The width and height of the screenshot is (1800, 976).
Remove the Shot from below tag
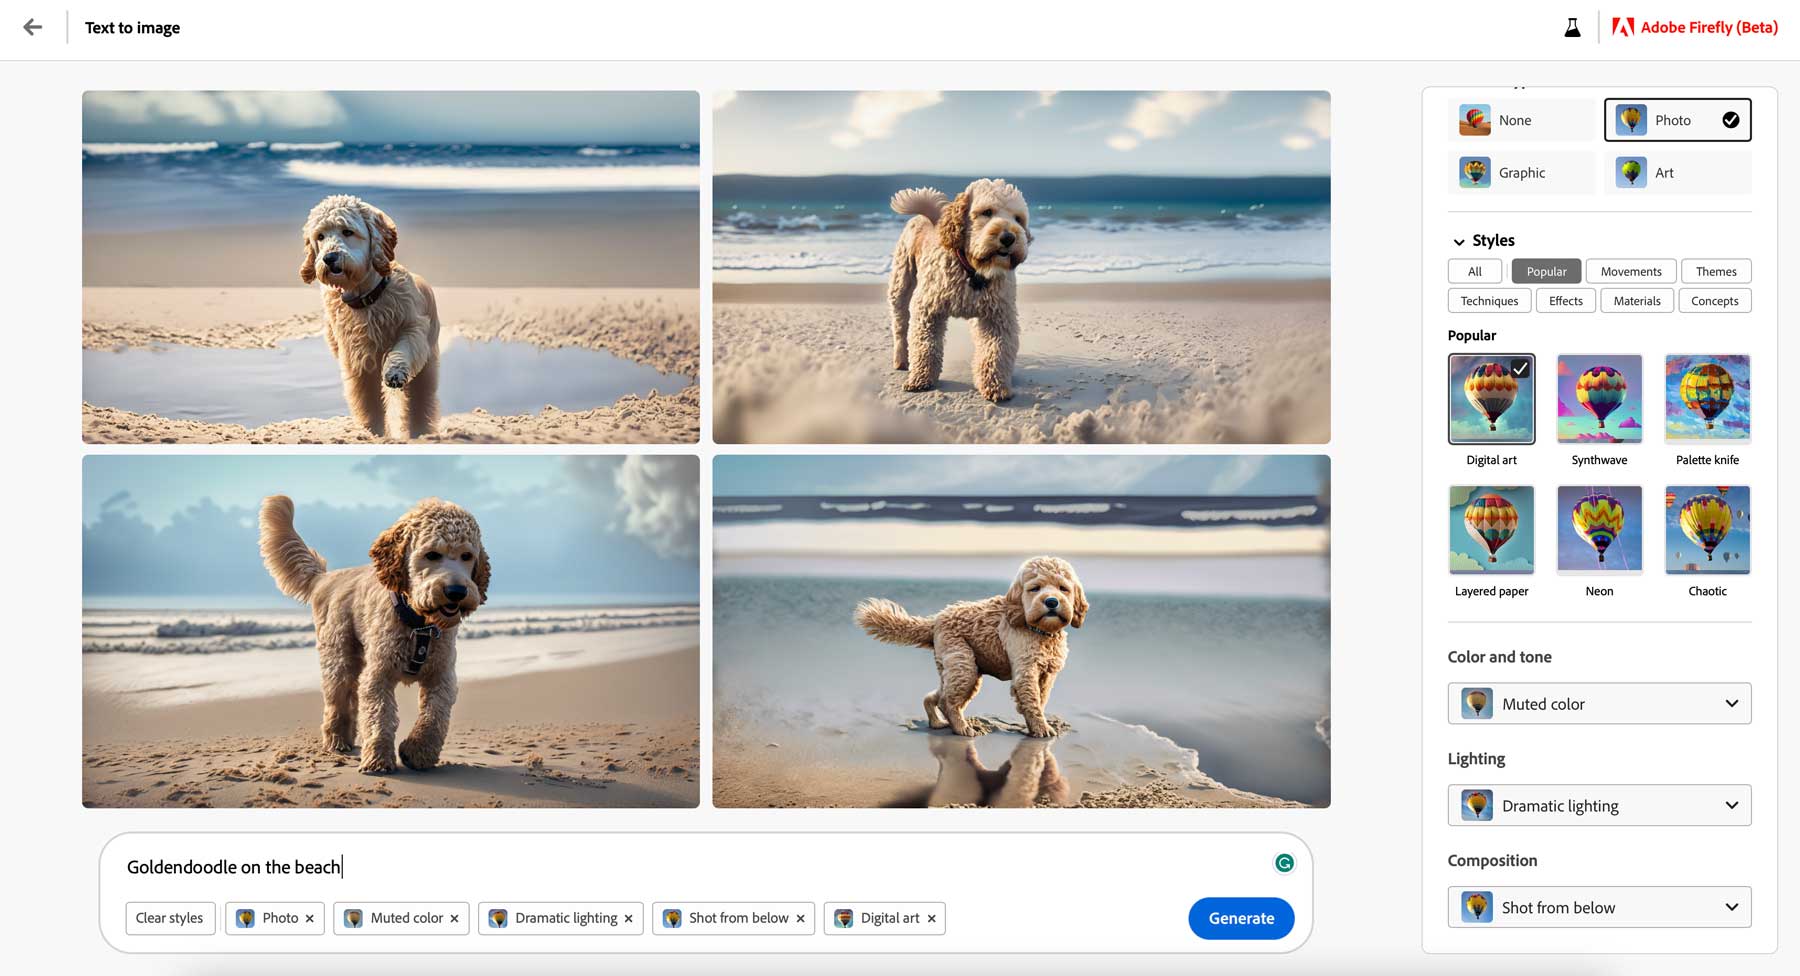click(800, 918)
